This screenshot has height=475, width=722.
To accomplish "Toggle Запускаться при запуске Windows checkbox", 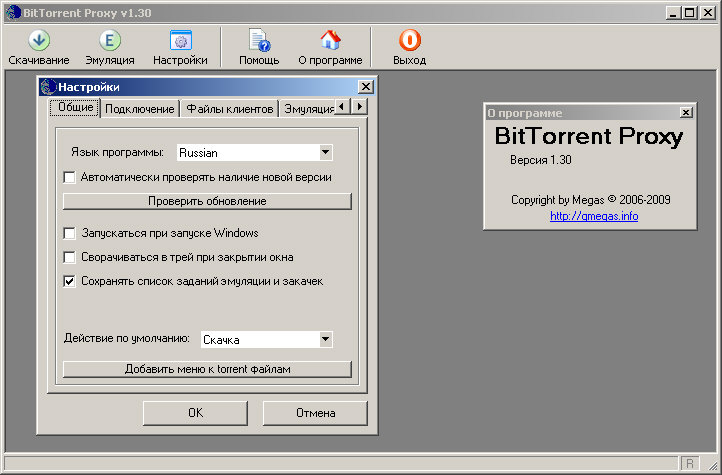I will click(x=70, y=233).
